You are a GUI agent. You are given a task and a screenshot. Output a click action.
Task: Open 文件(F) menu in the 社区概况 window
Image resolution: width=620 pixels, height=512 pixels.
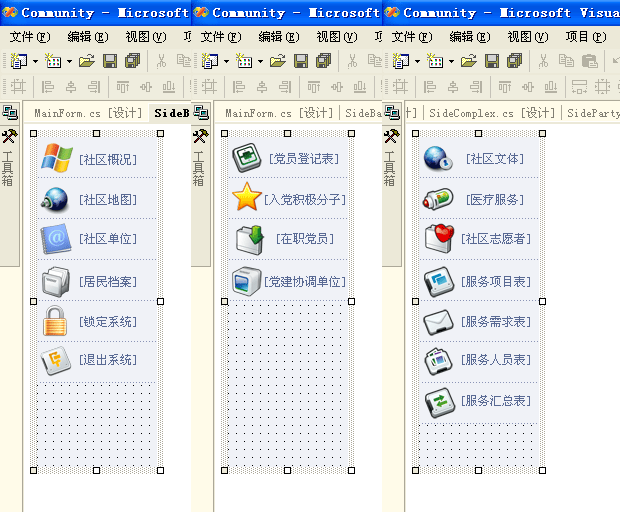(x=30, y=37)
